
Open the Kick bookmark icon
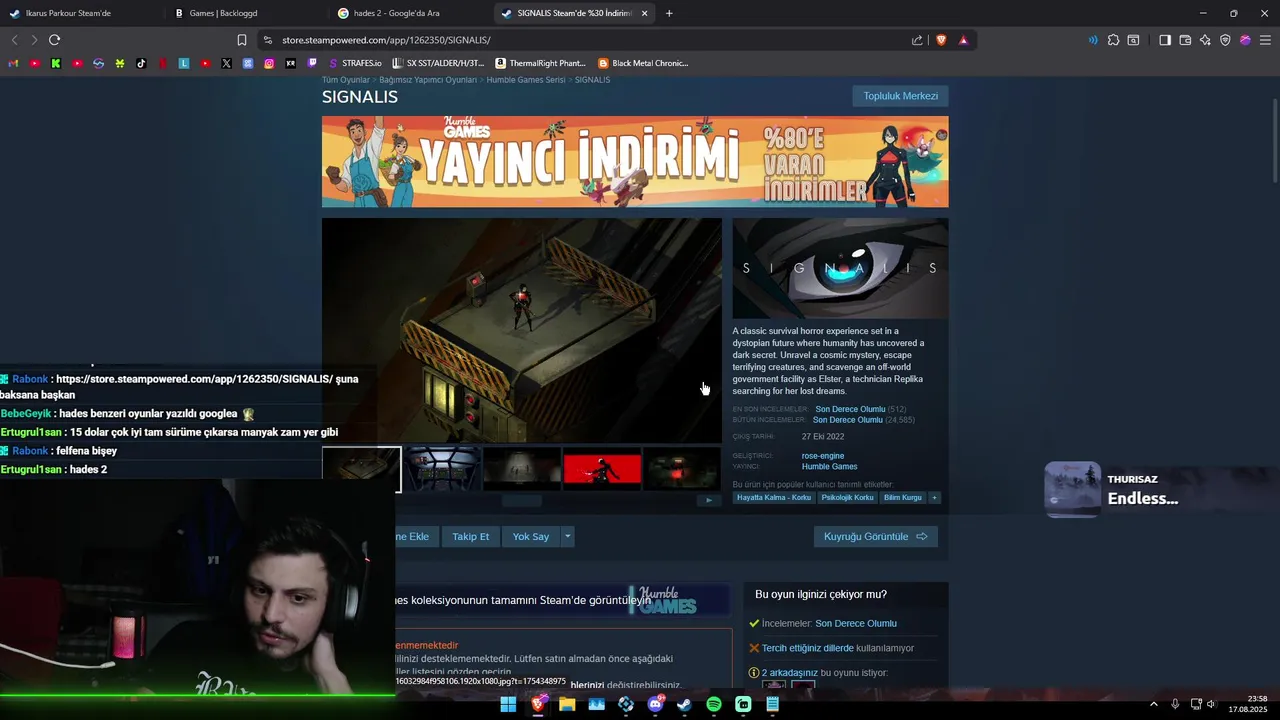pyautogui.click(x=56, y=63)
